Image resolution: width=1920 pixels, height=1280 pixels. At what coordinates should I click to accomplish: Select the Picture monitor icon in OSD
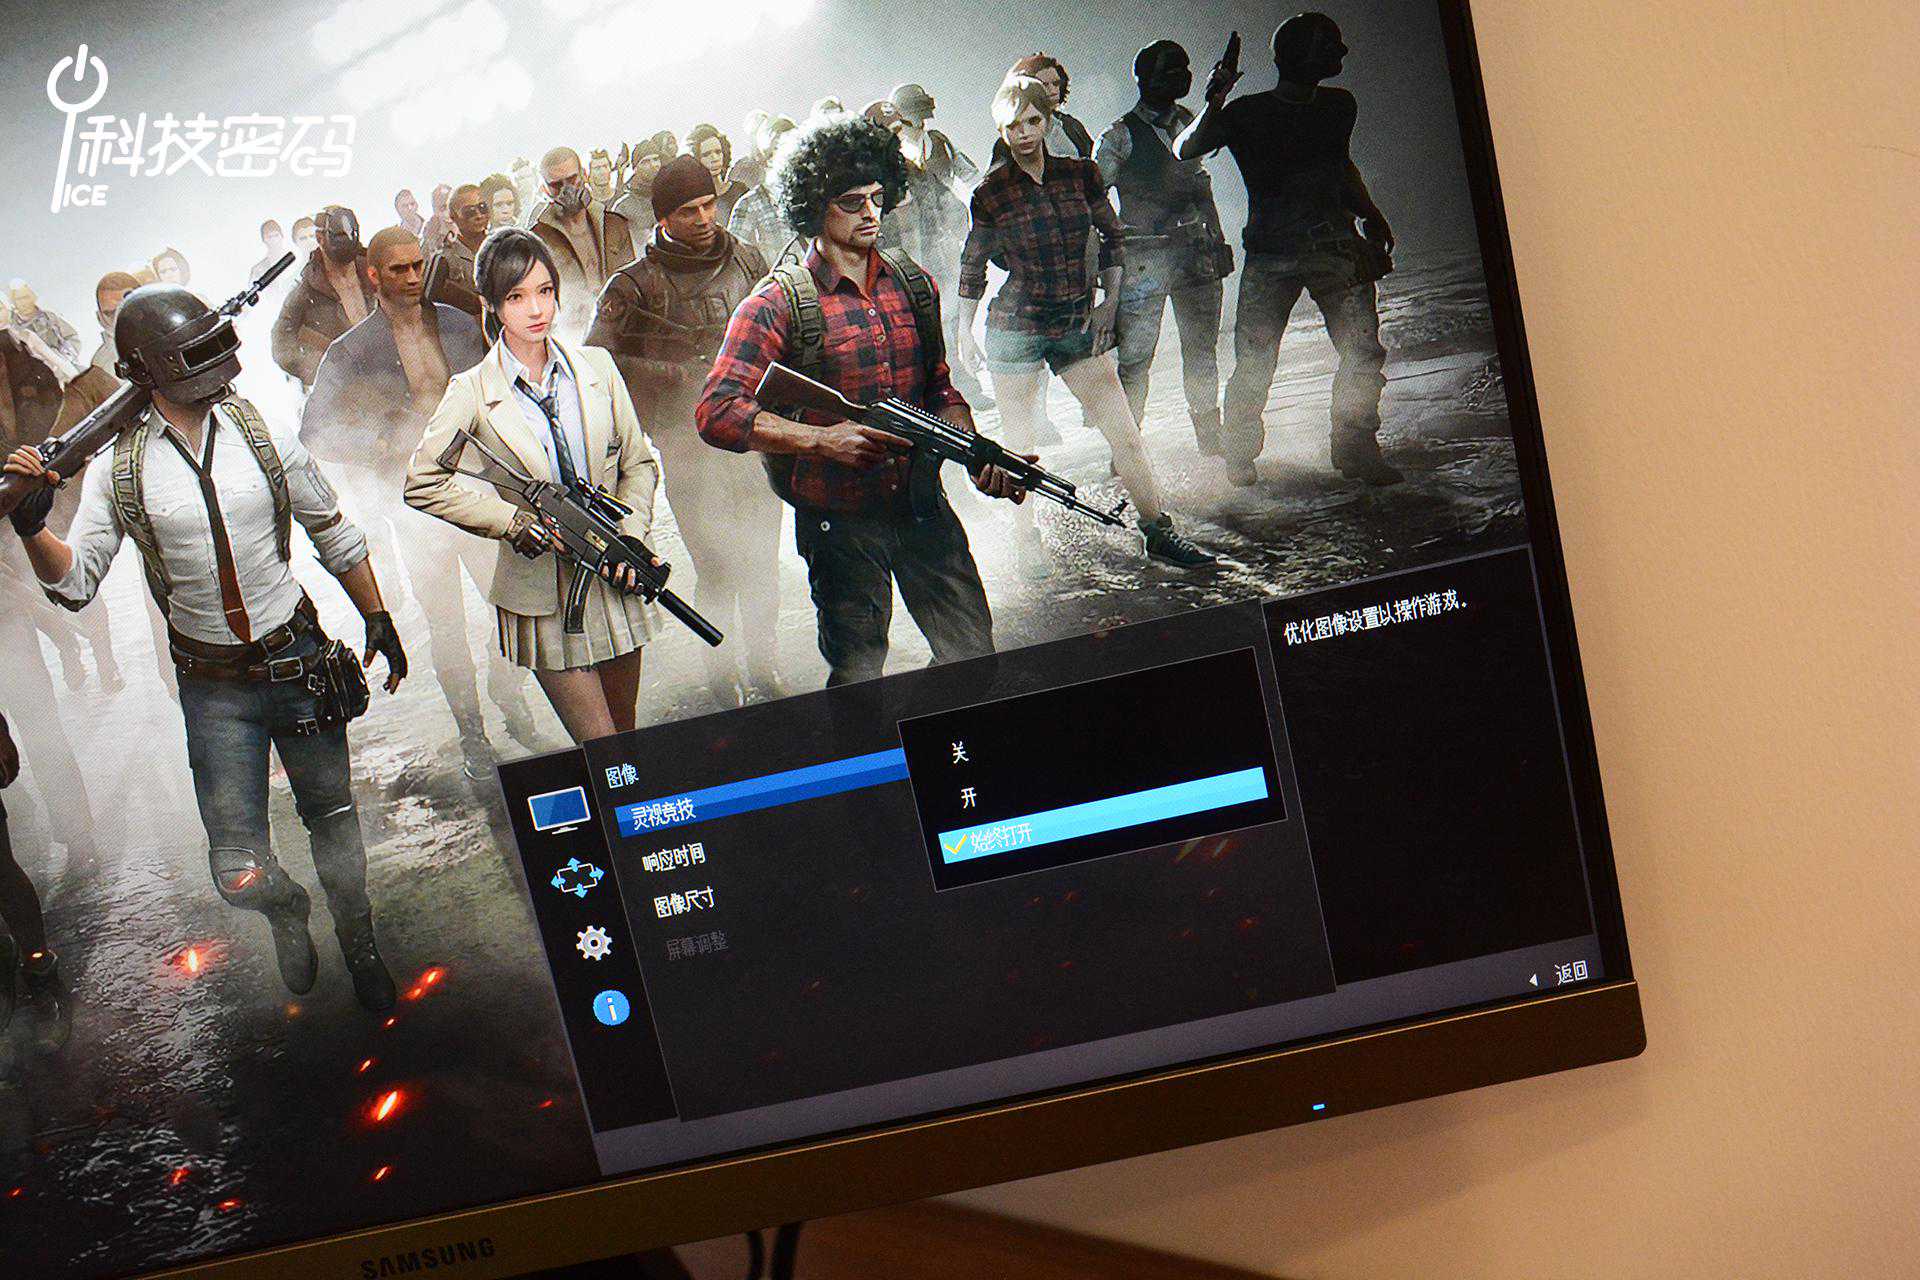coord(558,809)
